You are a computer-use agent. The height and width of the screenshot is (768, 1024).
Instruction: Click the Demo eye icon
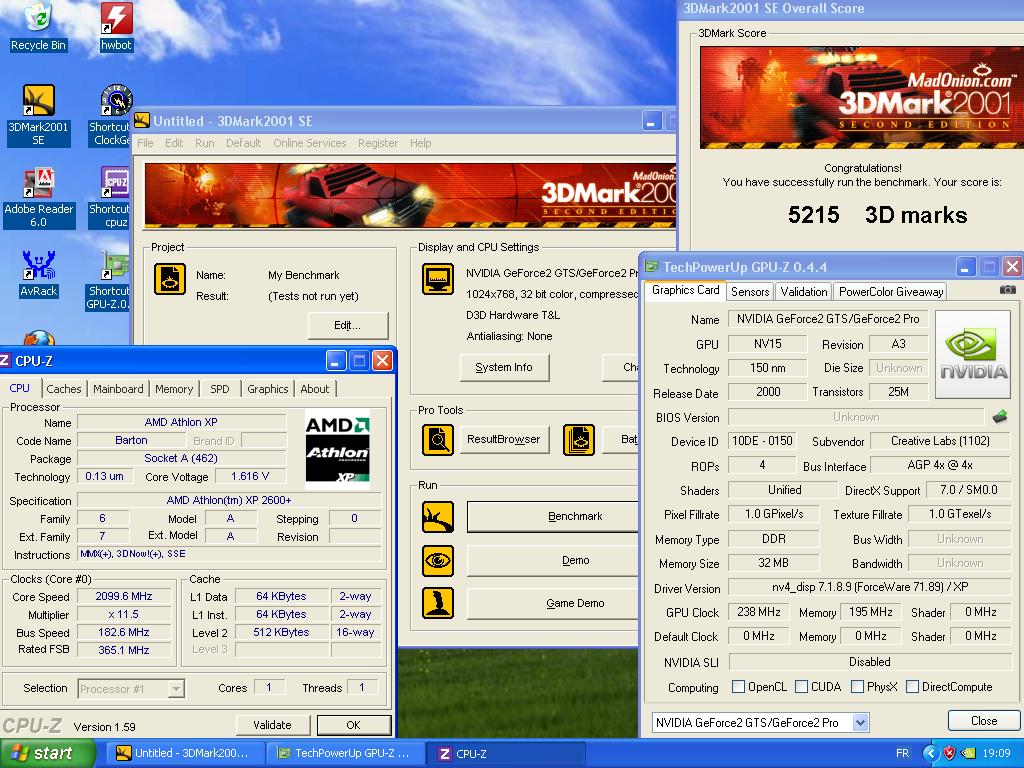[438, 560]
